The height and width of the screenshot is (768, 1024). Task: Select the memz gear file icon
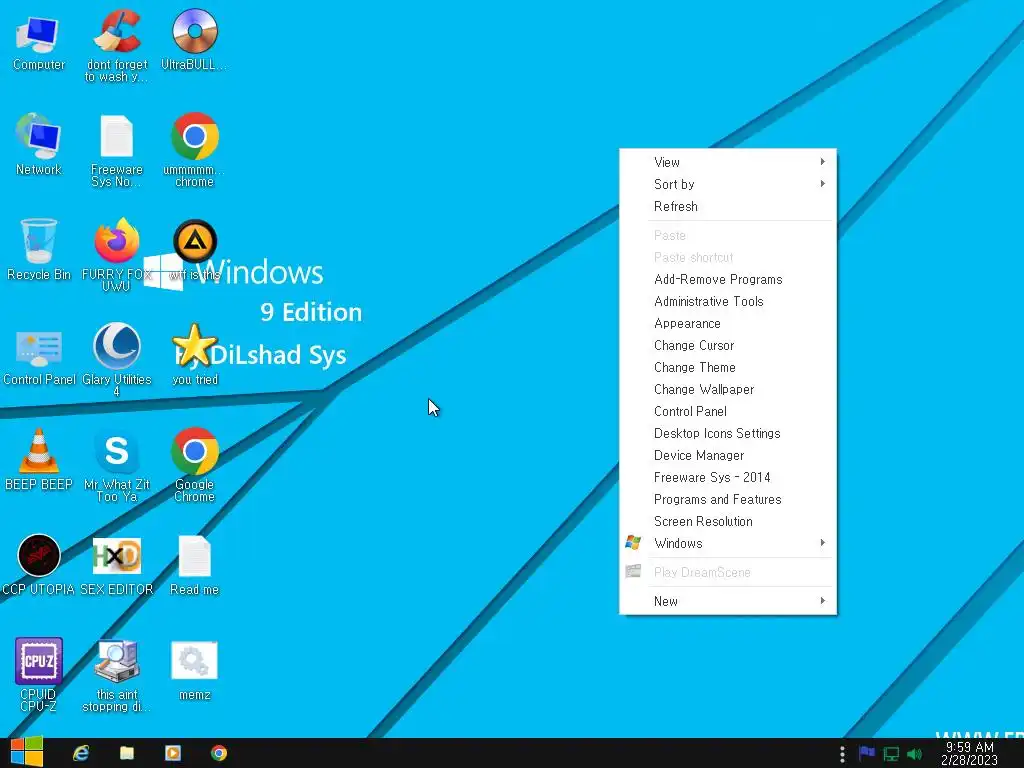point(194,671)
